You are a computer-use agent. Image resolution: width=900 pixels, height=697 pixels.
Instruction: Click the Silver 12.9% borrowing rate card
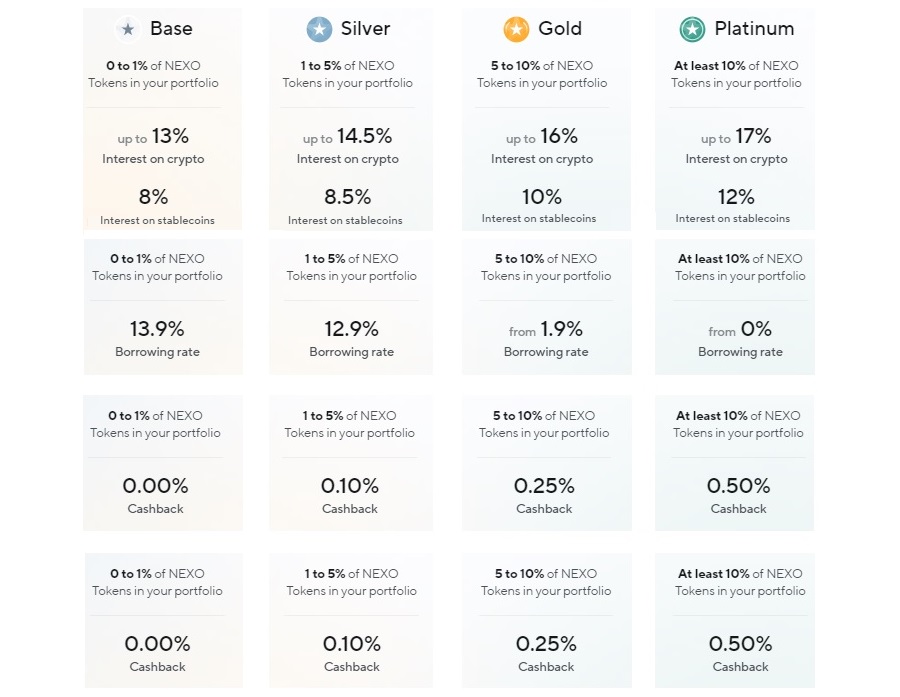point(351,307)
